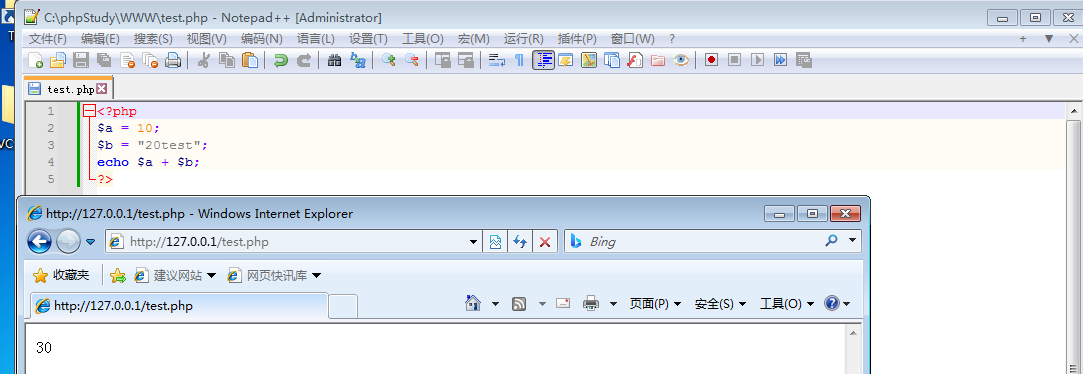The height and width of the screenshot is (374, 1083).
Task: Open the recent pages dropdown beside Forward button
Action: pos(90,242)
